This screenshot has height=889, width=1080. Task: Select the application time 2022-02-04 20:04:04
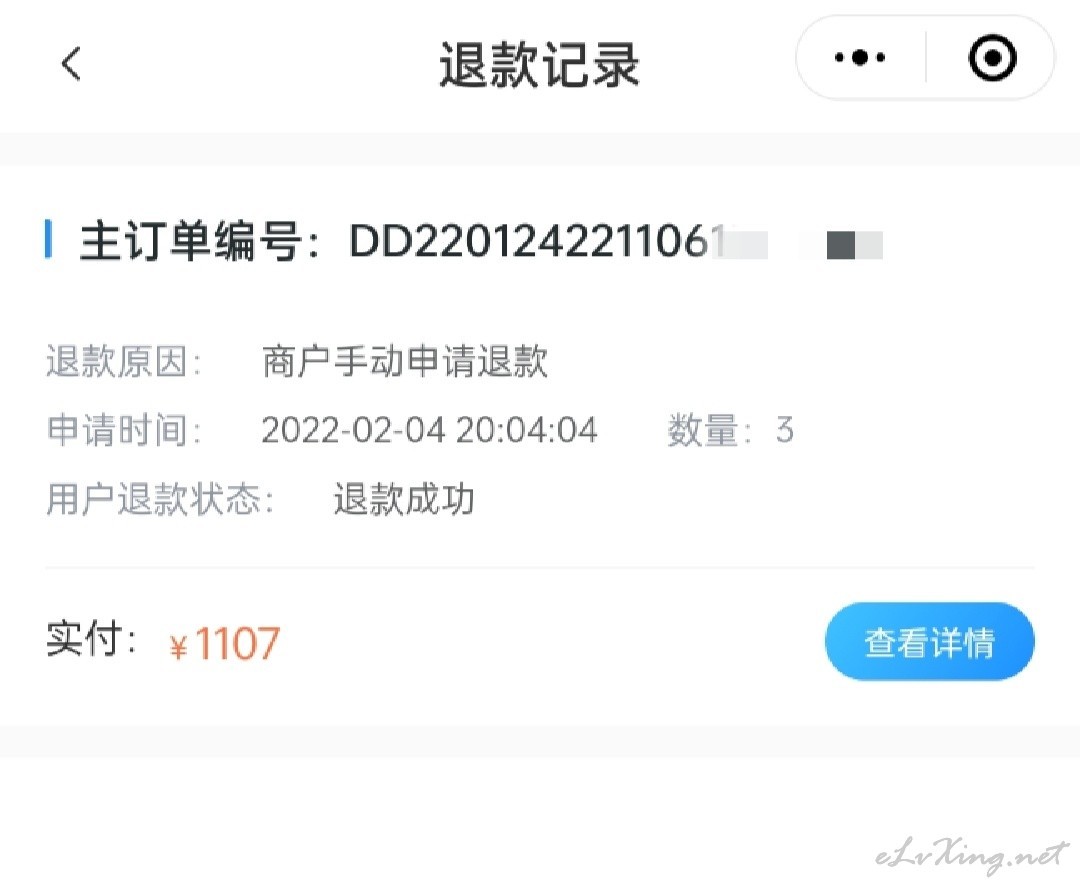(429, 430)
